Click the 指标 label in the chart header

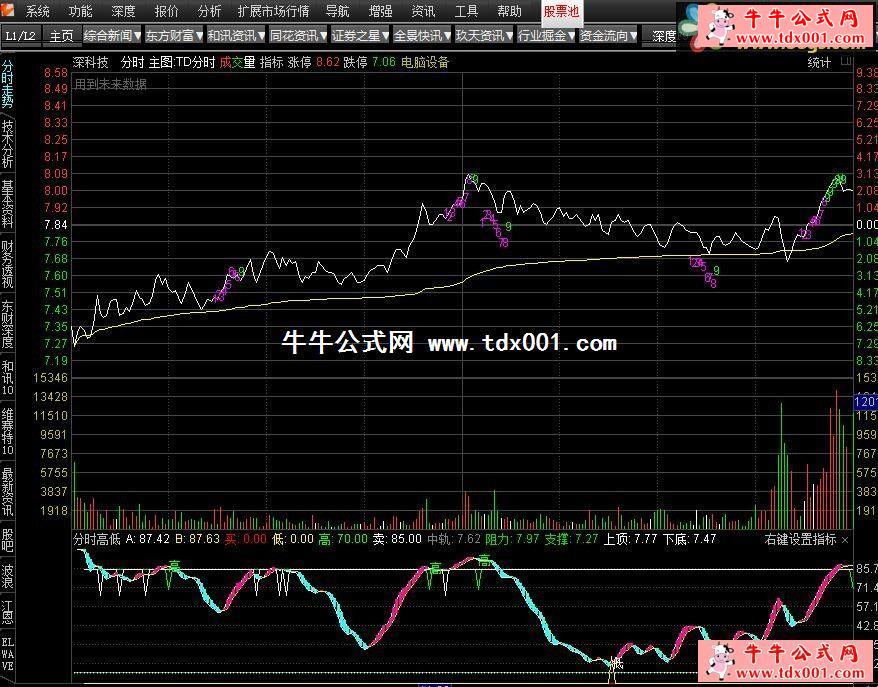[272, 62]
